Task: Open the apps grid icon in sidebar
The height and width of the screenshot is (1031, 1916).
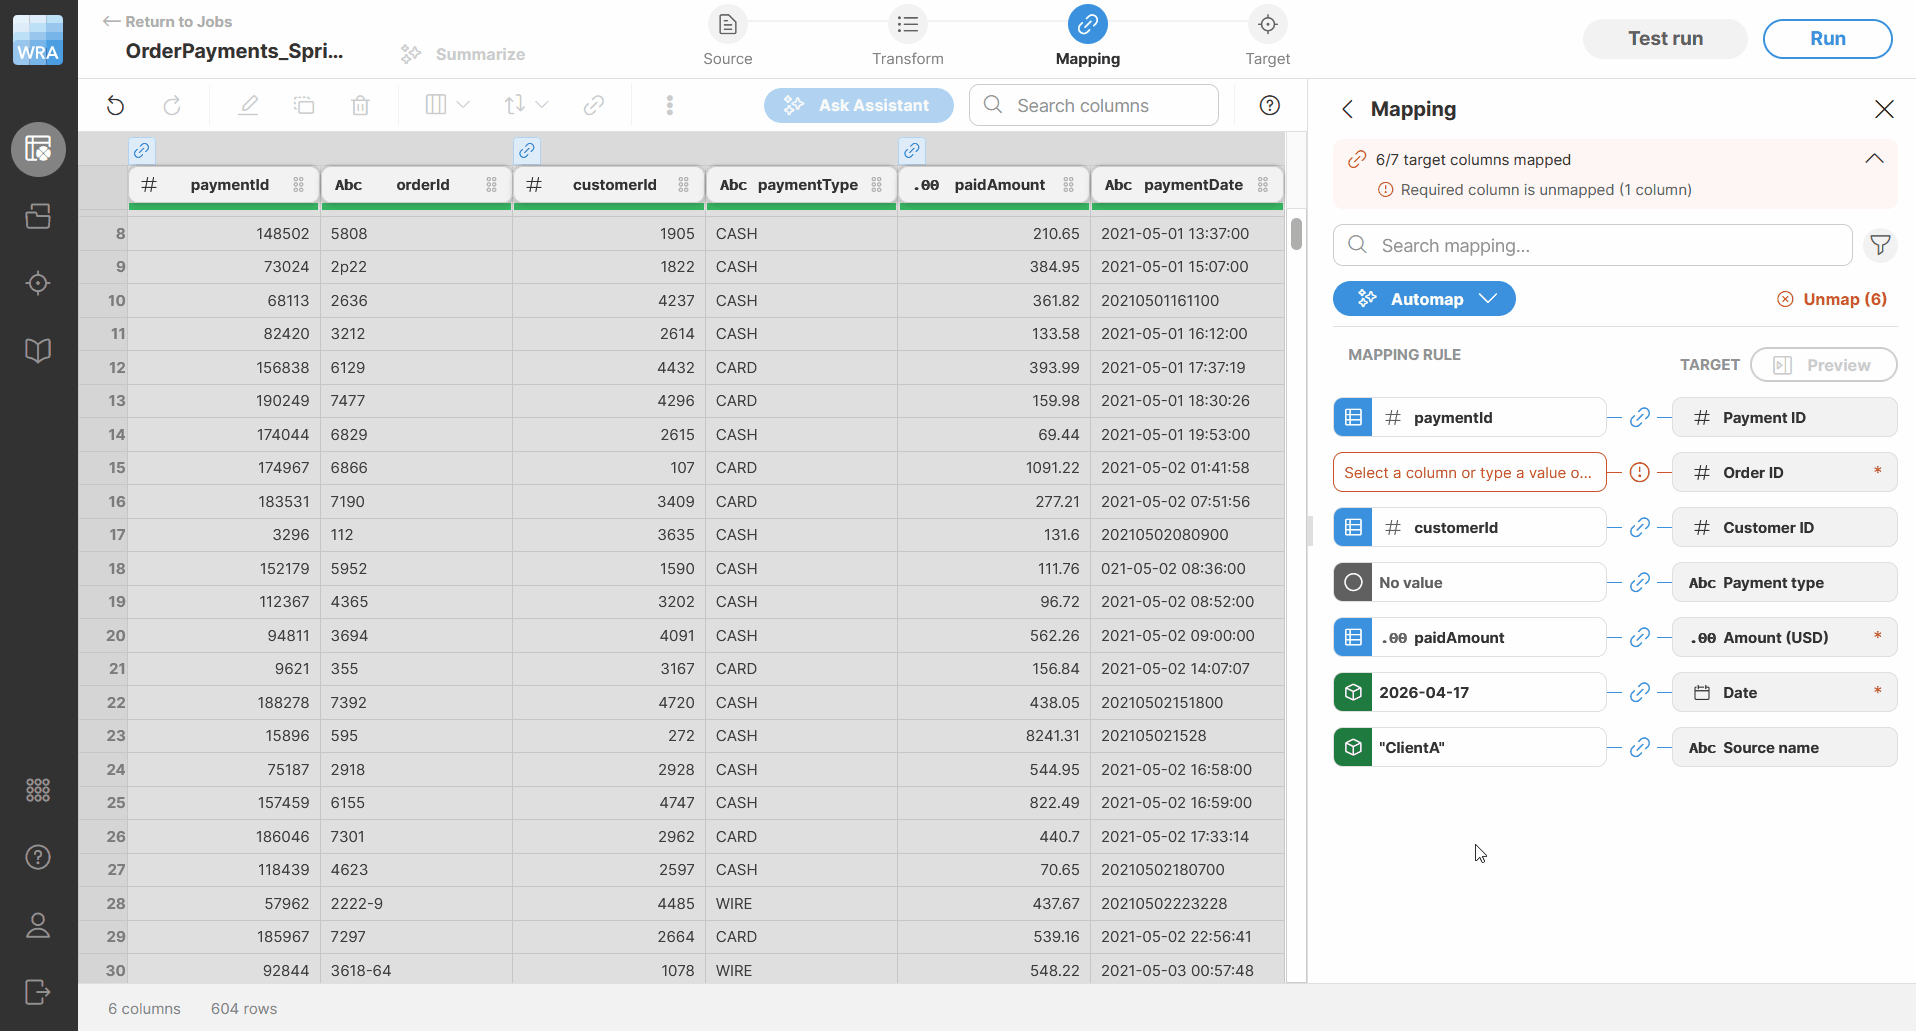Action: pyautogui.click(x=38, y=790)
